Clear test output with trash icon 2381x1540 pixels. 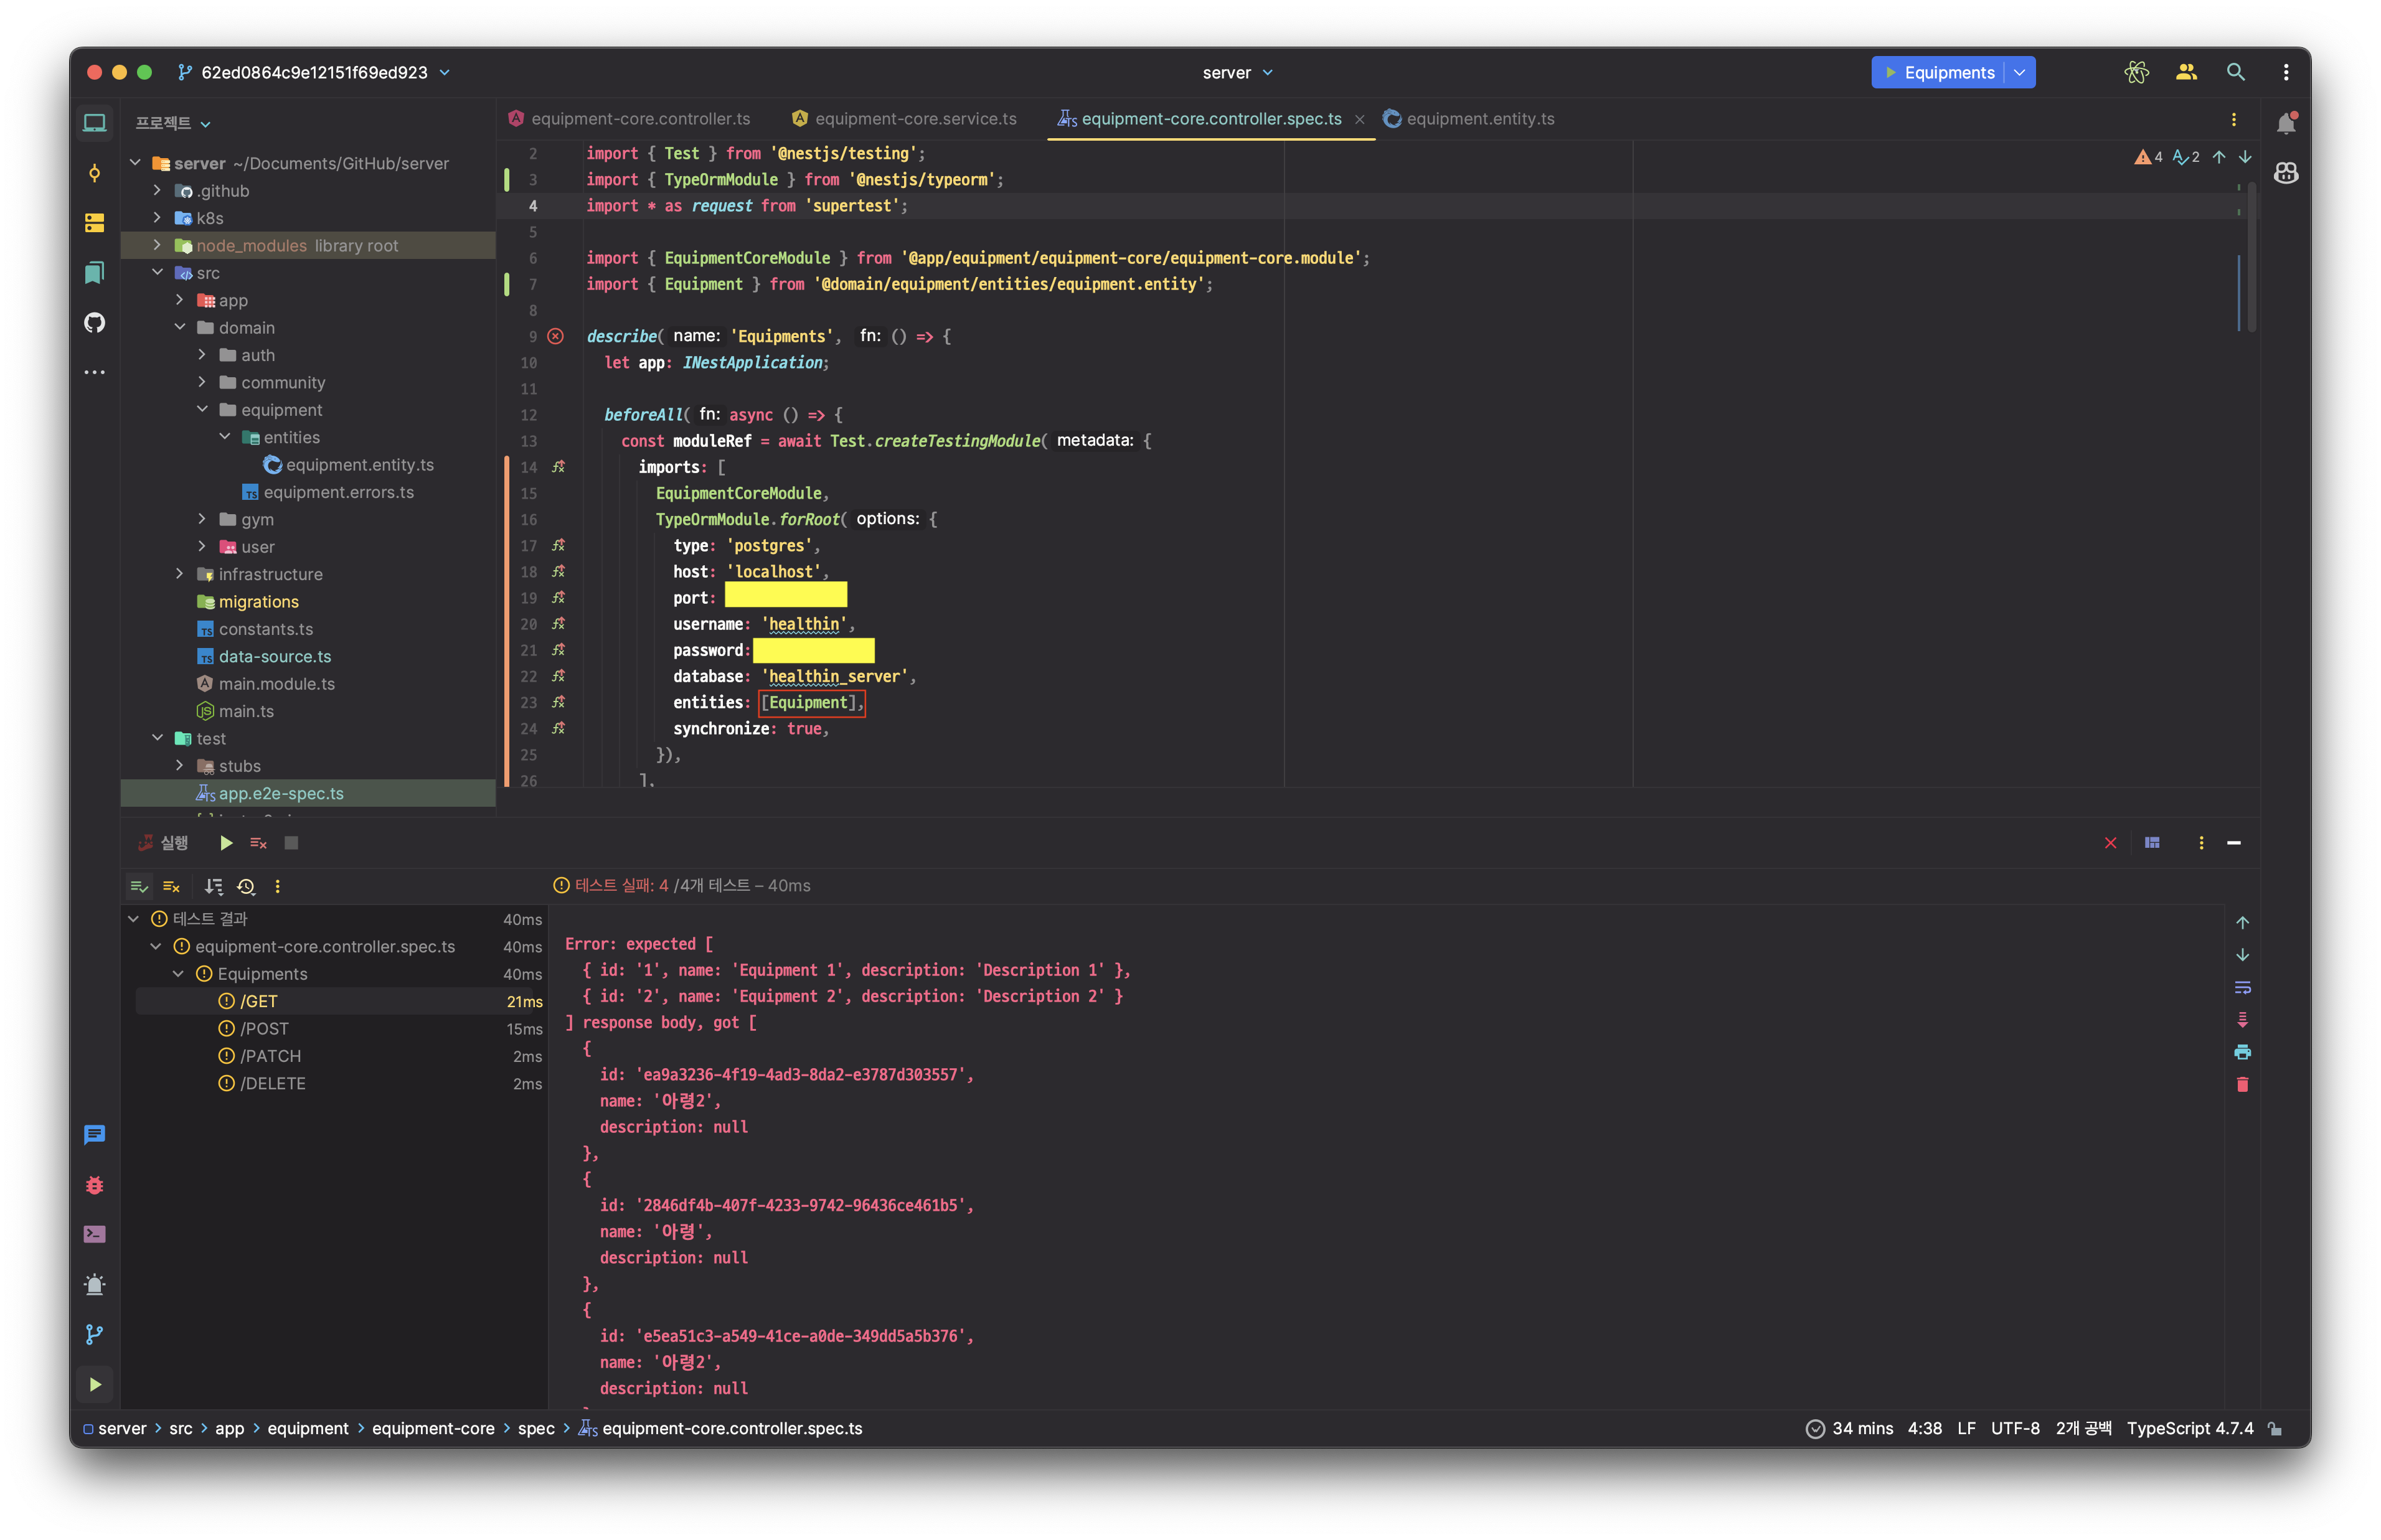pyautogui.click(x=2242, y=1085)
